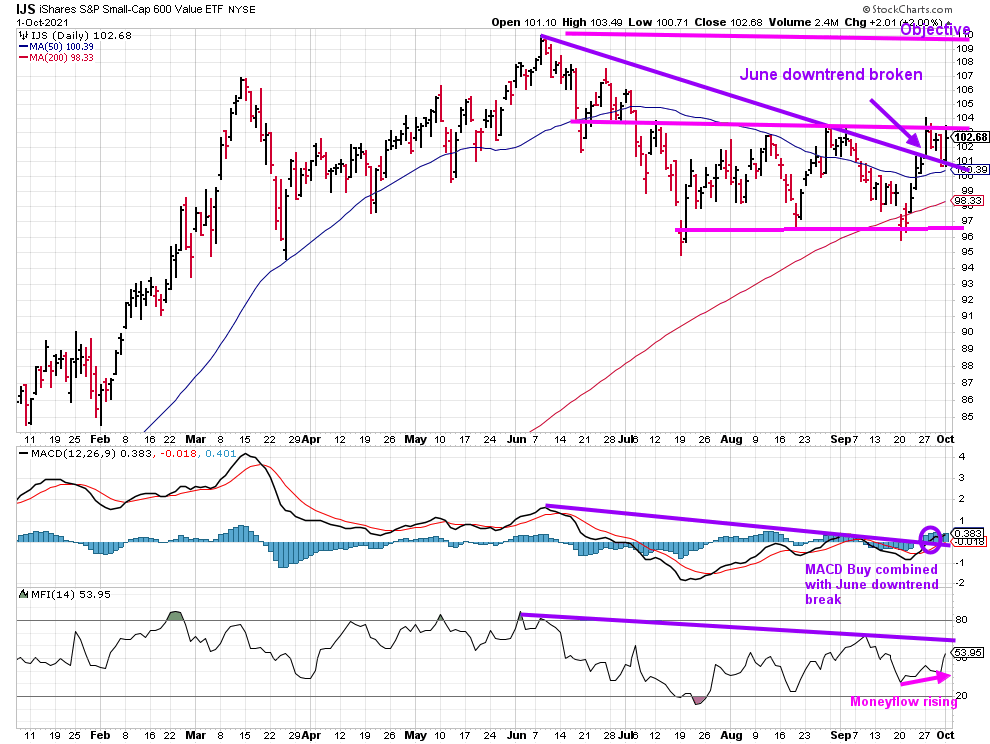Image resolution: width=990 pixels, height=744 pixels.
Task: Click the 'MFI(14) 53.95' indicator label
Action: pos(71,594)
